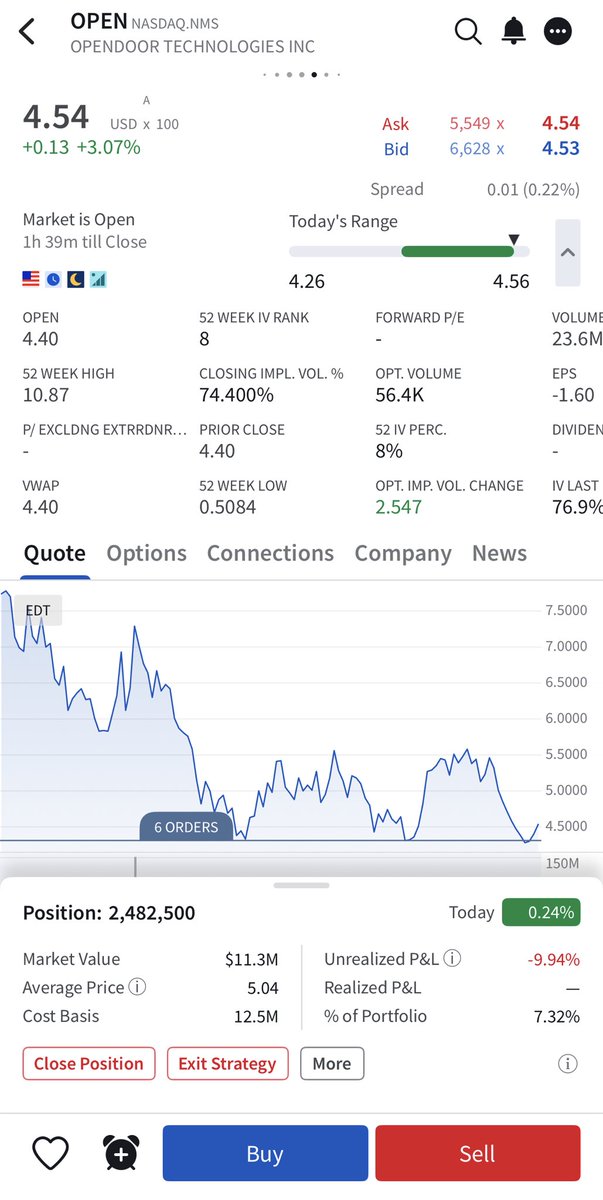
Task: Toggle the Today 0.24% green badge
Action: click(x=541, y=912)
